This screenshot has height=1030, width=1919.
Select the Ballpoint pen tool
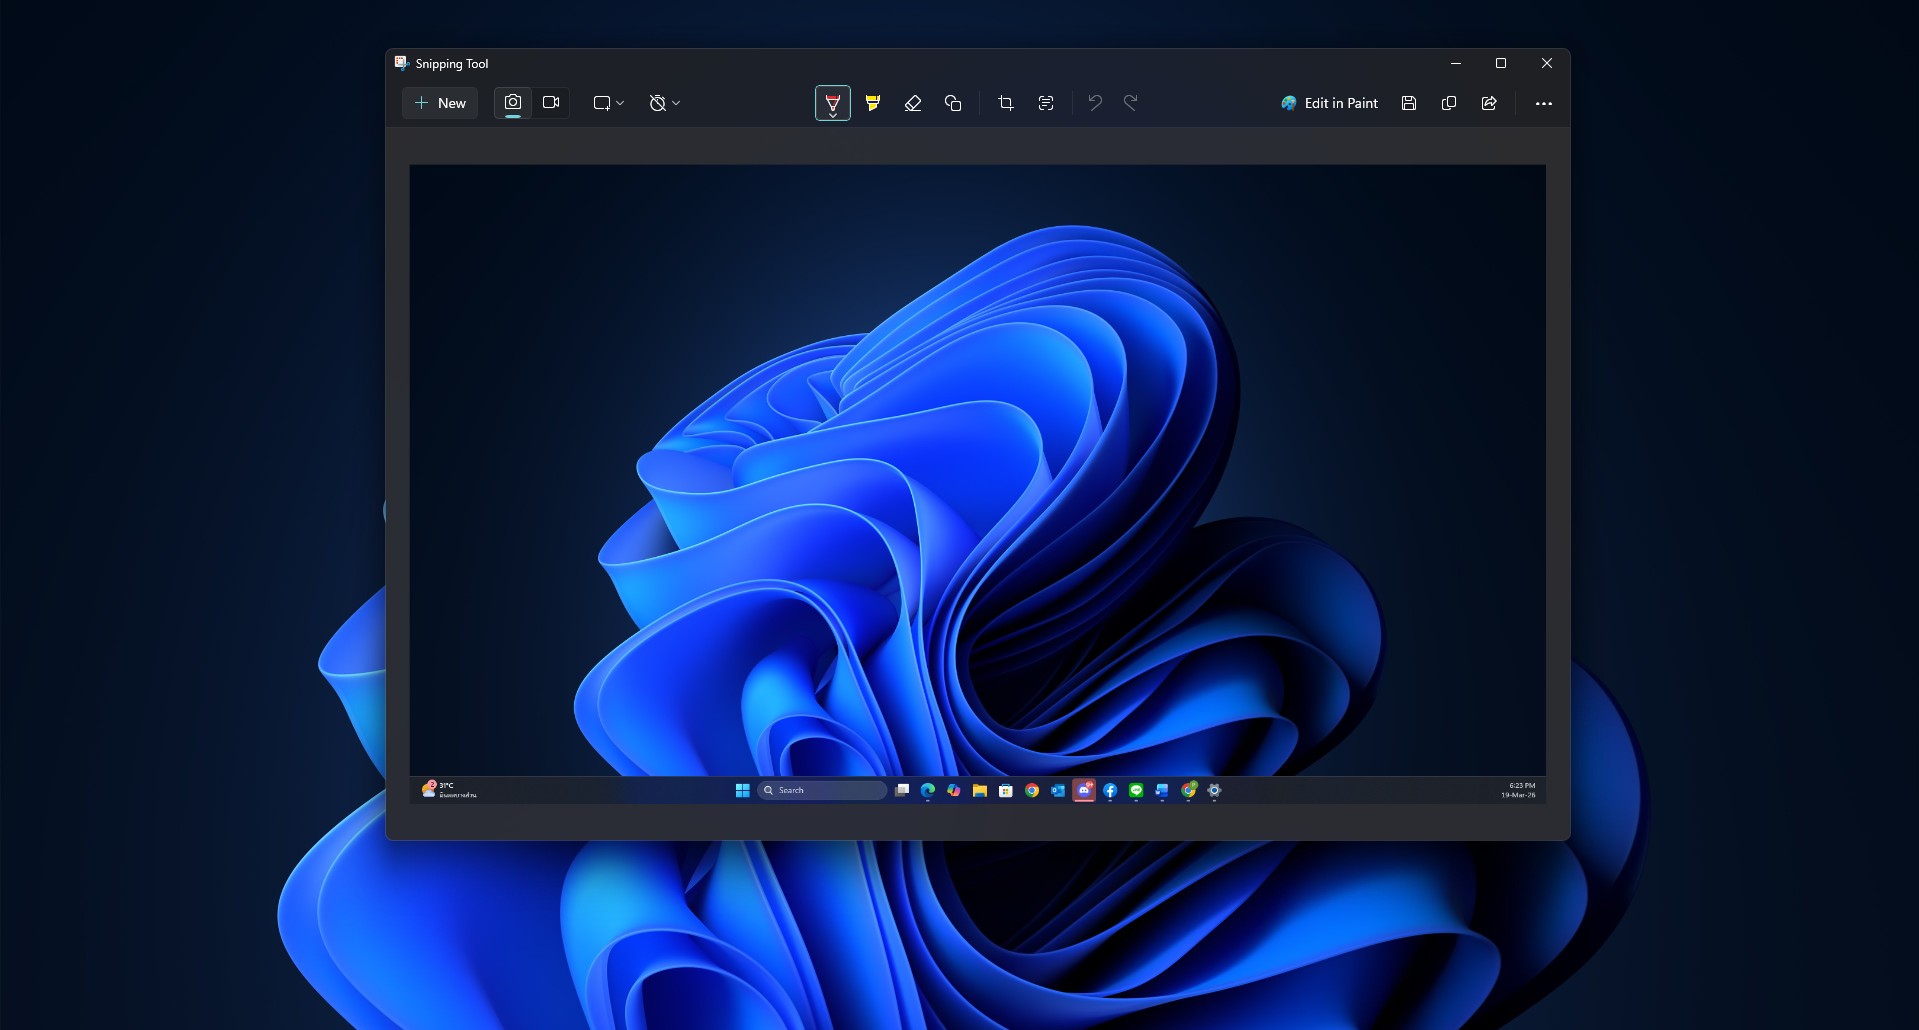832,103
